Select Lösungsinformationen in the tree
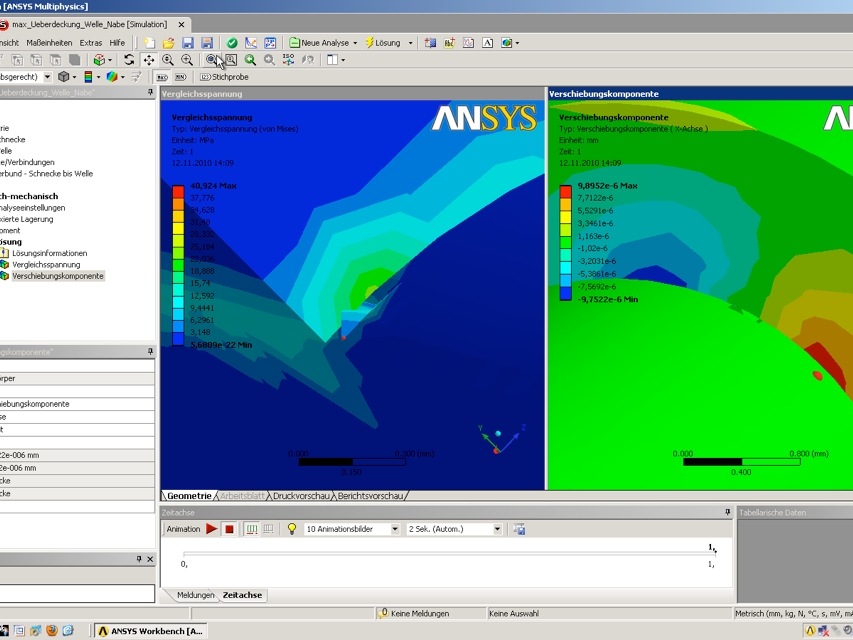The image size is (853, 640). click(x=50, y=253)
